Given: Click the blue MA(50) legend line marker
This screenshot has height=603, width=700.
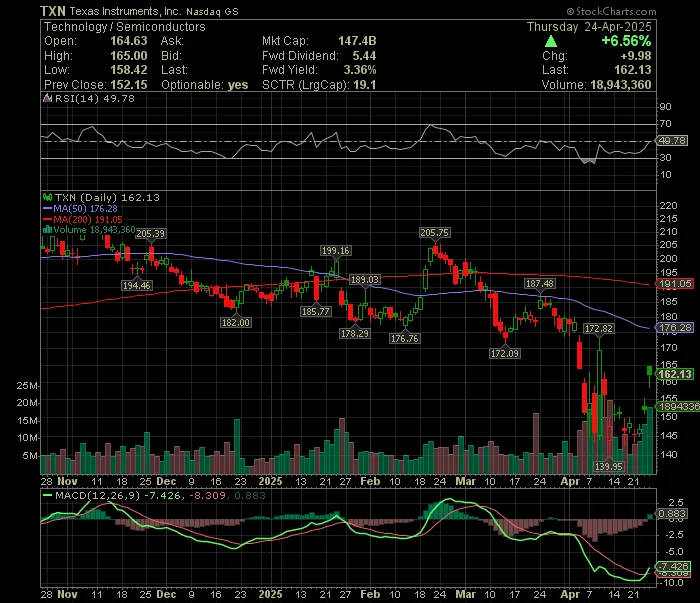Looking at the screenshot, I should pyautogui.click(x=47, y=208).
